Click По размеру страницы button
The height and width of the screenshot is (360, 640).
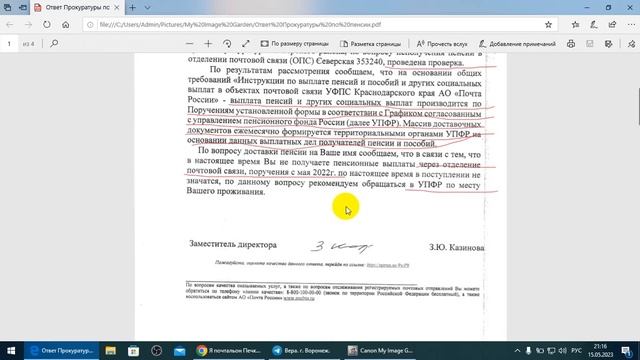pos(295,43)
